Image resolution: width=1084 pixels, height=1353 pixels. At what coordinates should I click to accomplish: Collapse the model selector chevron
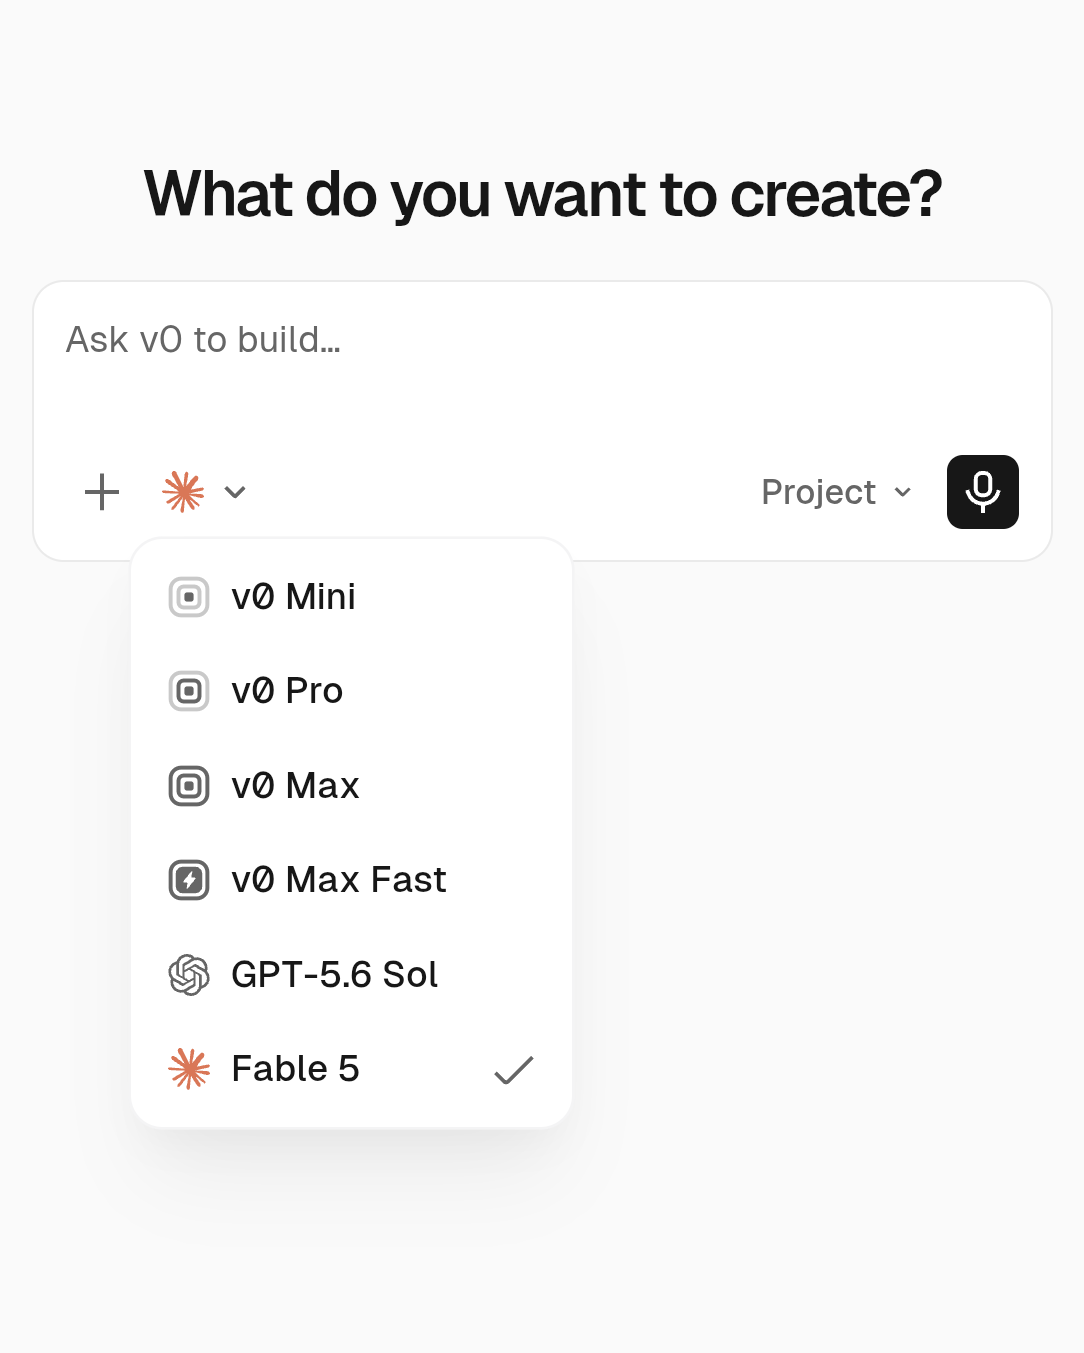(x=235, y=492)
